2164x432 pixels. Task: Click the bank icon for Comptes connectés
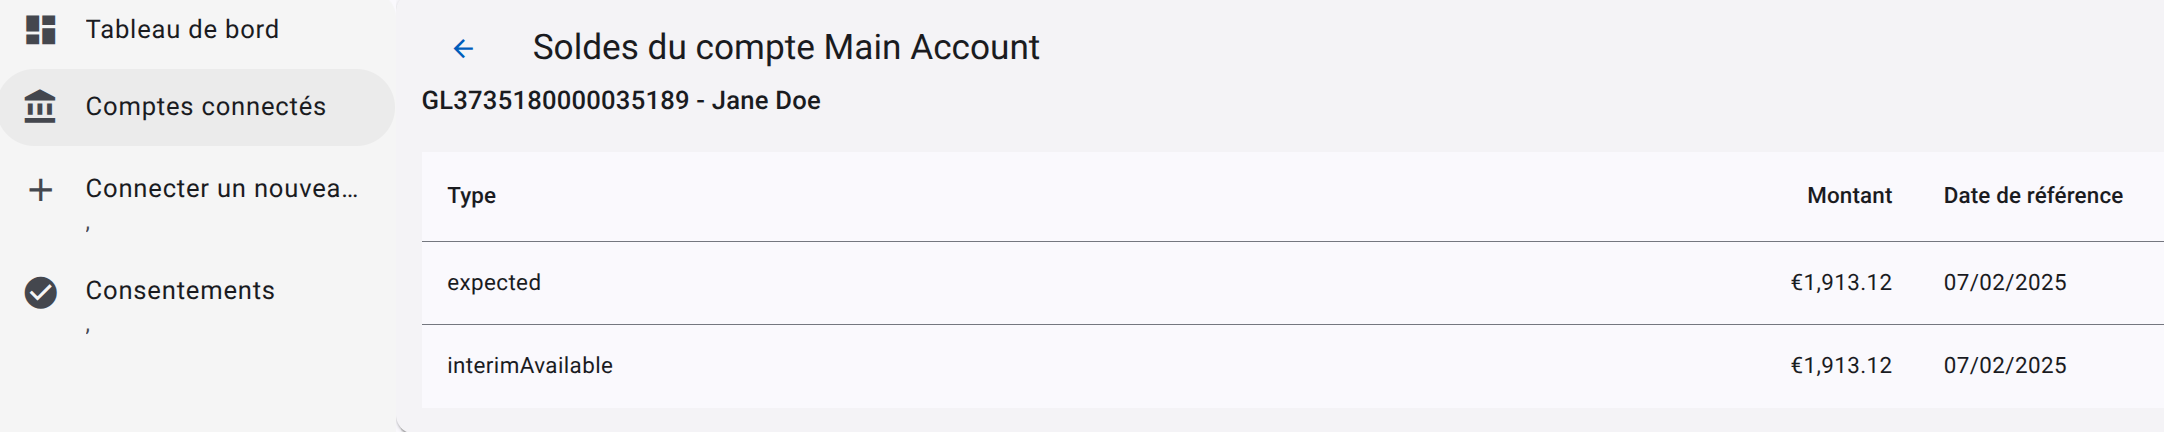tap(40, 106)
